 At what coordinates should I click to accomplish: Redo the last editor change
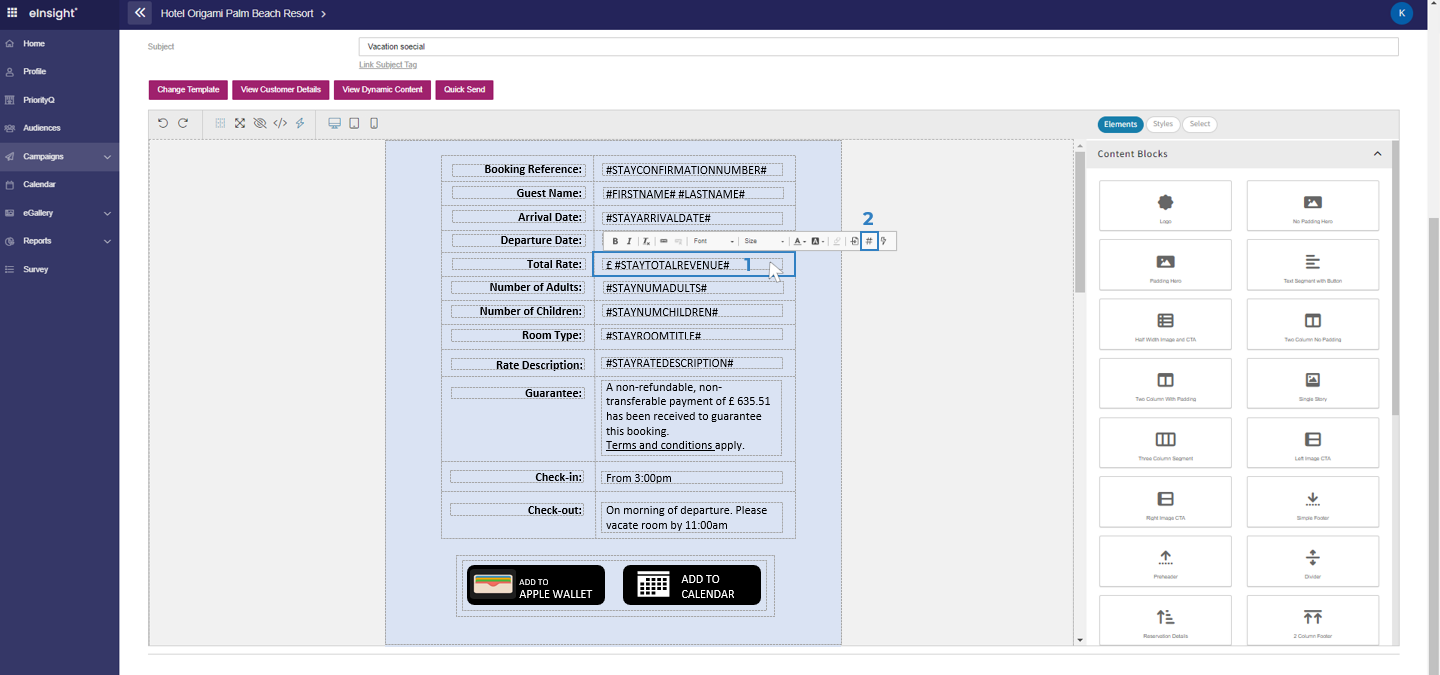coord(183,123)
